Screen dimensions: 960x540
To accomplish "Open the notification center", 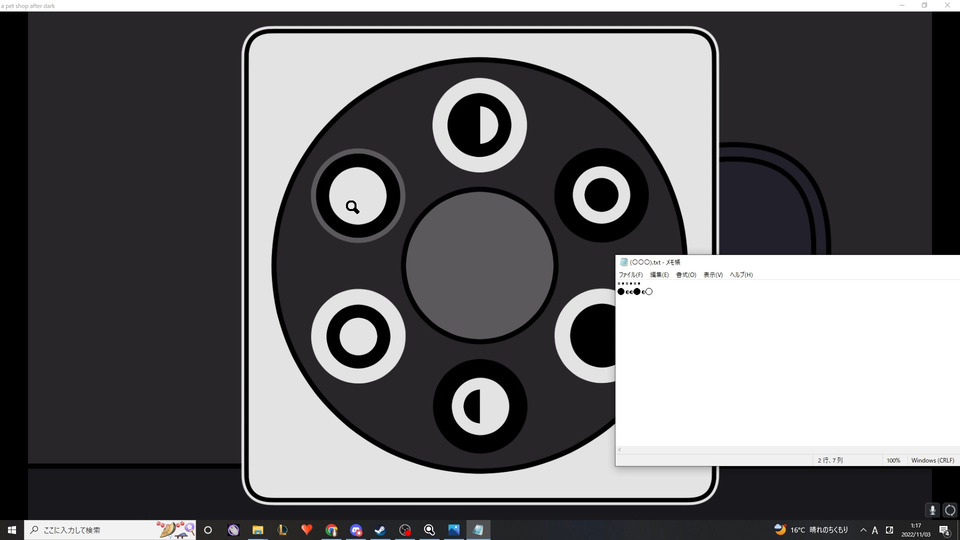I will 945,530.
